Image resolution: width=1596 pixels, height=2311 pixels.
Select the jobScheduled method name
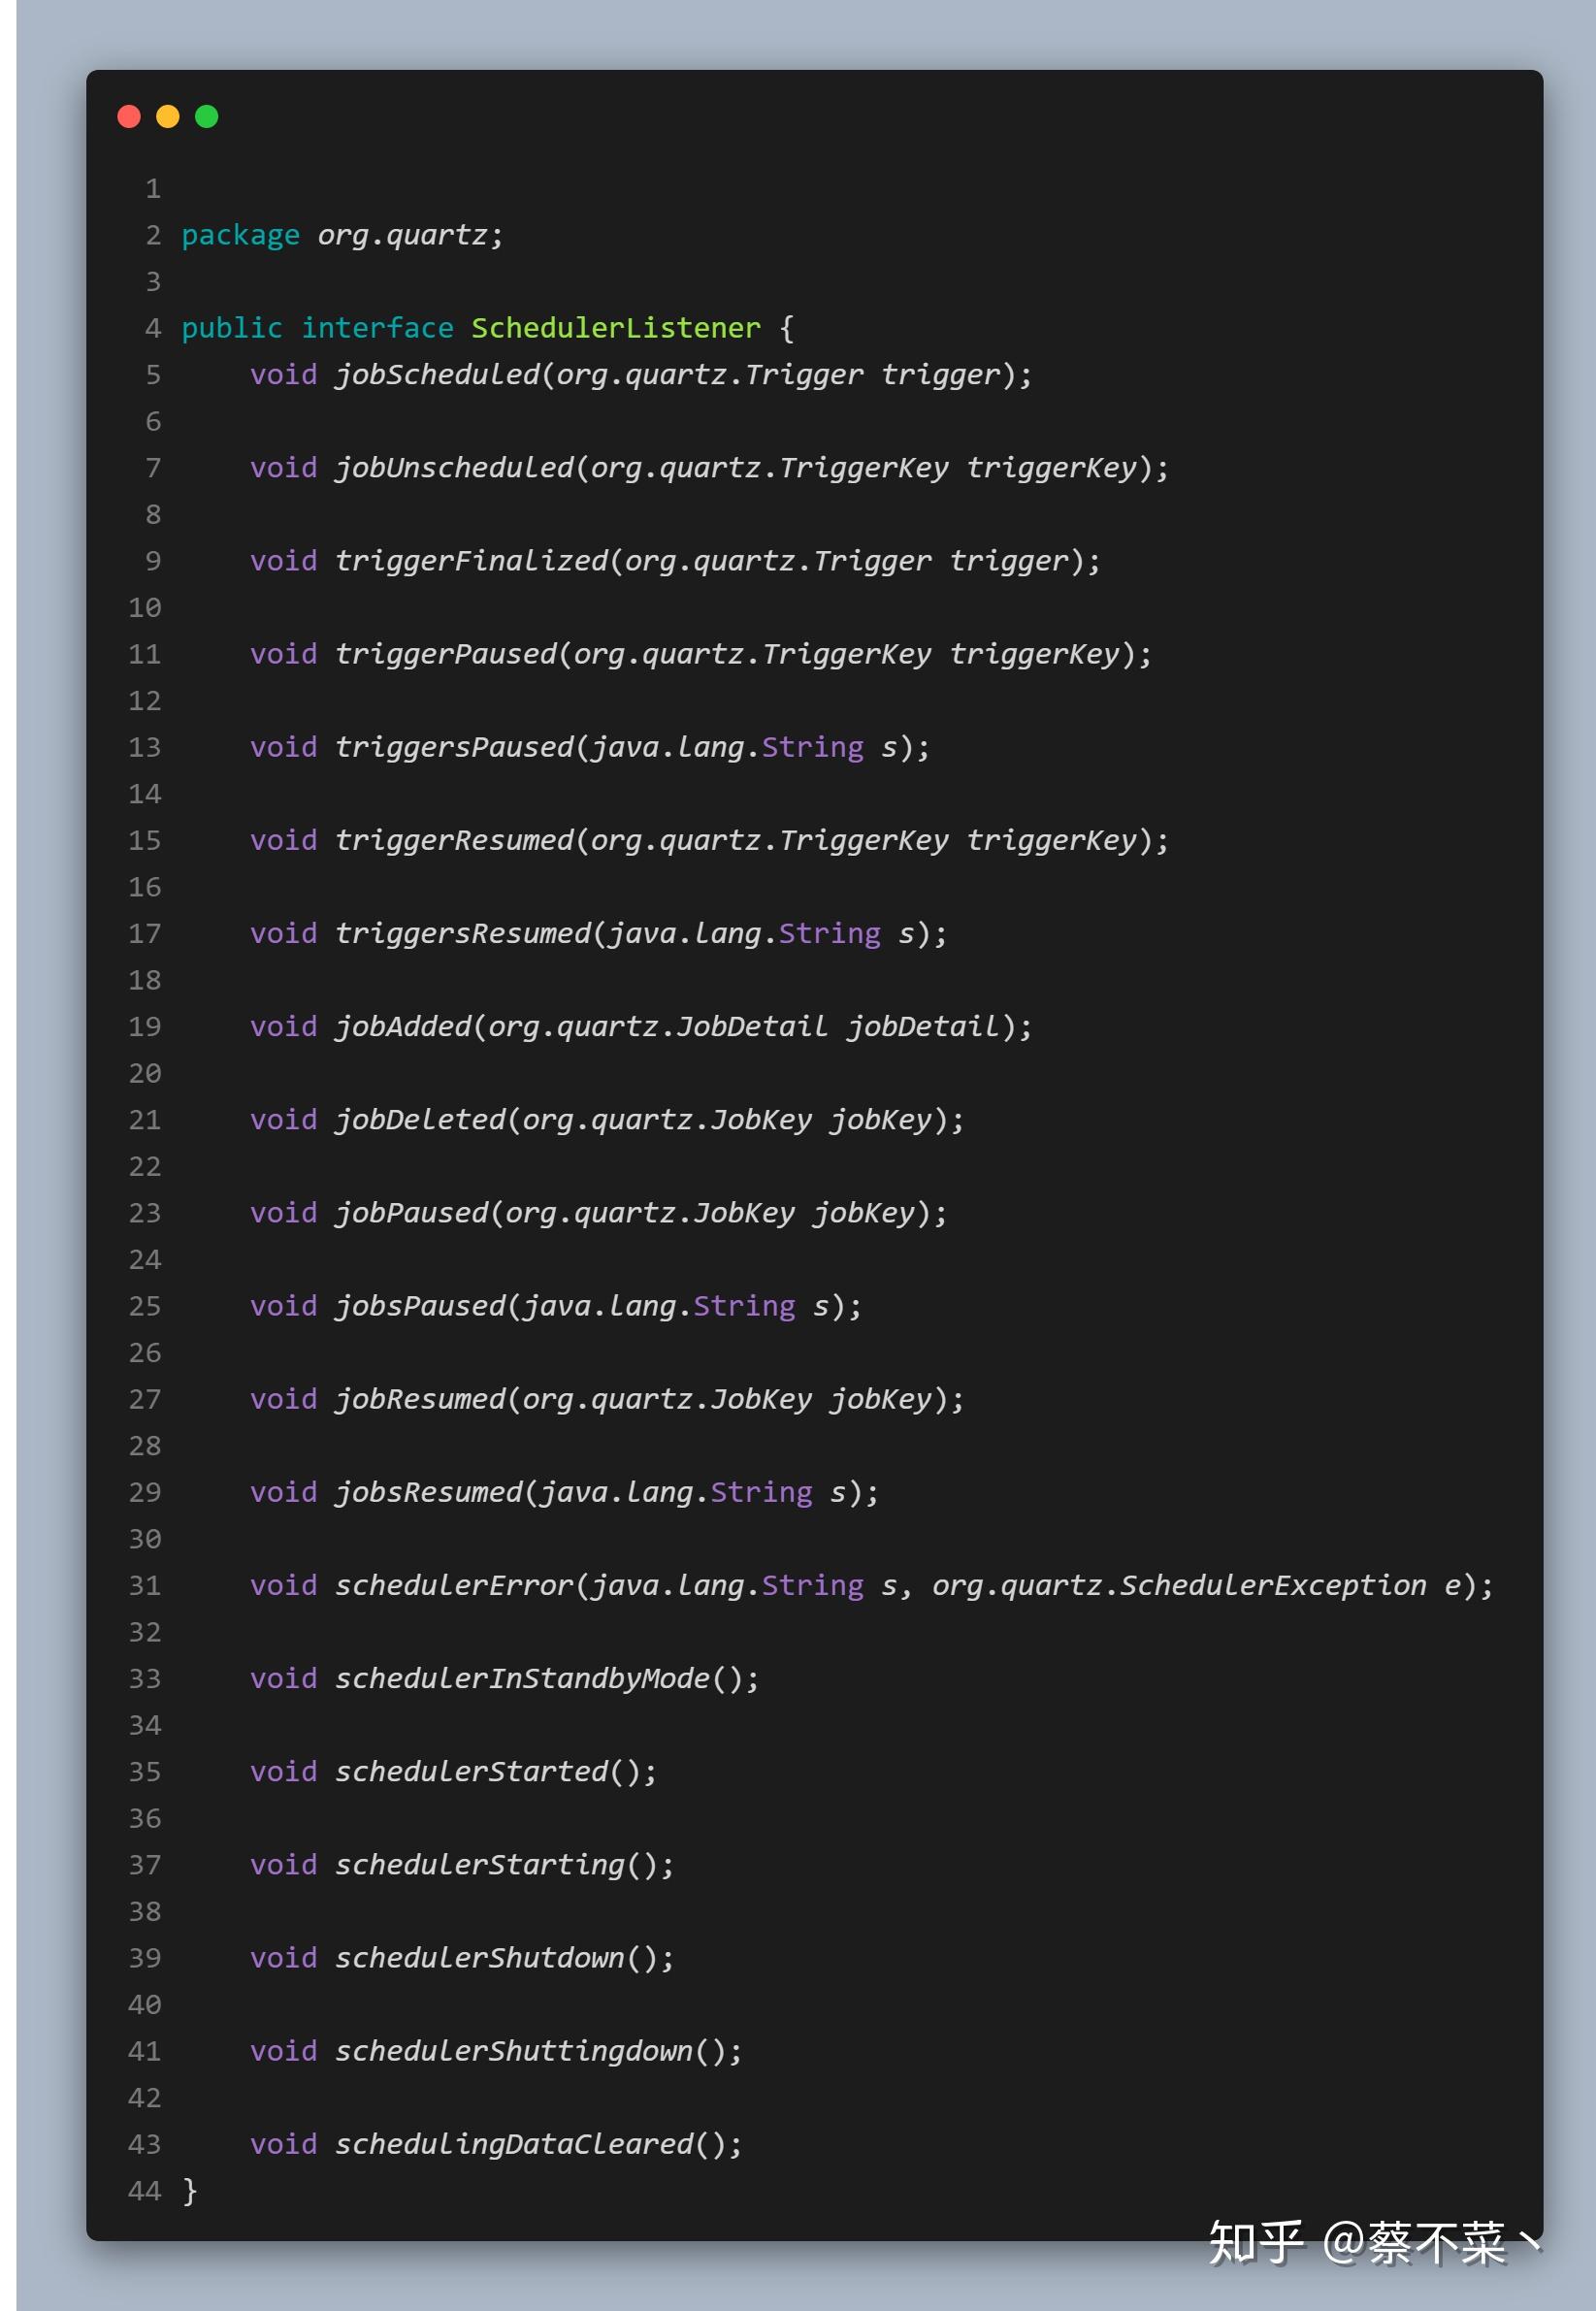[437, 375]
